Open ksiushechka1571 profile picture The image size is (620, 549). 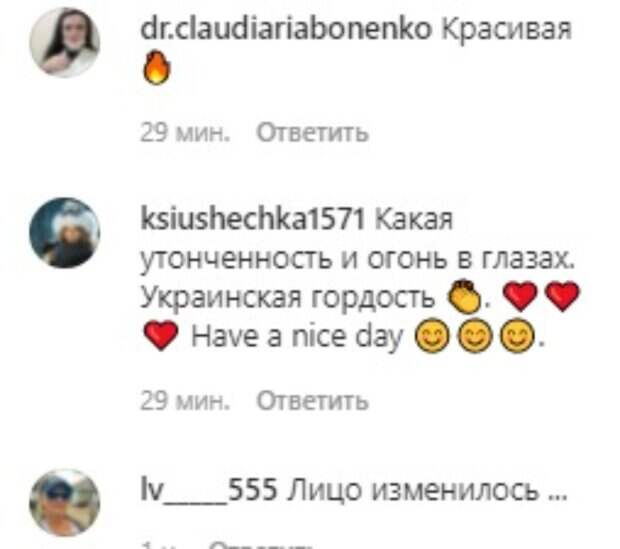click(65, 232)
